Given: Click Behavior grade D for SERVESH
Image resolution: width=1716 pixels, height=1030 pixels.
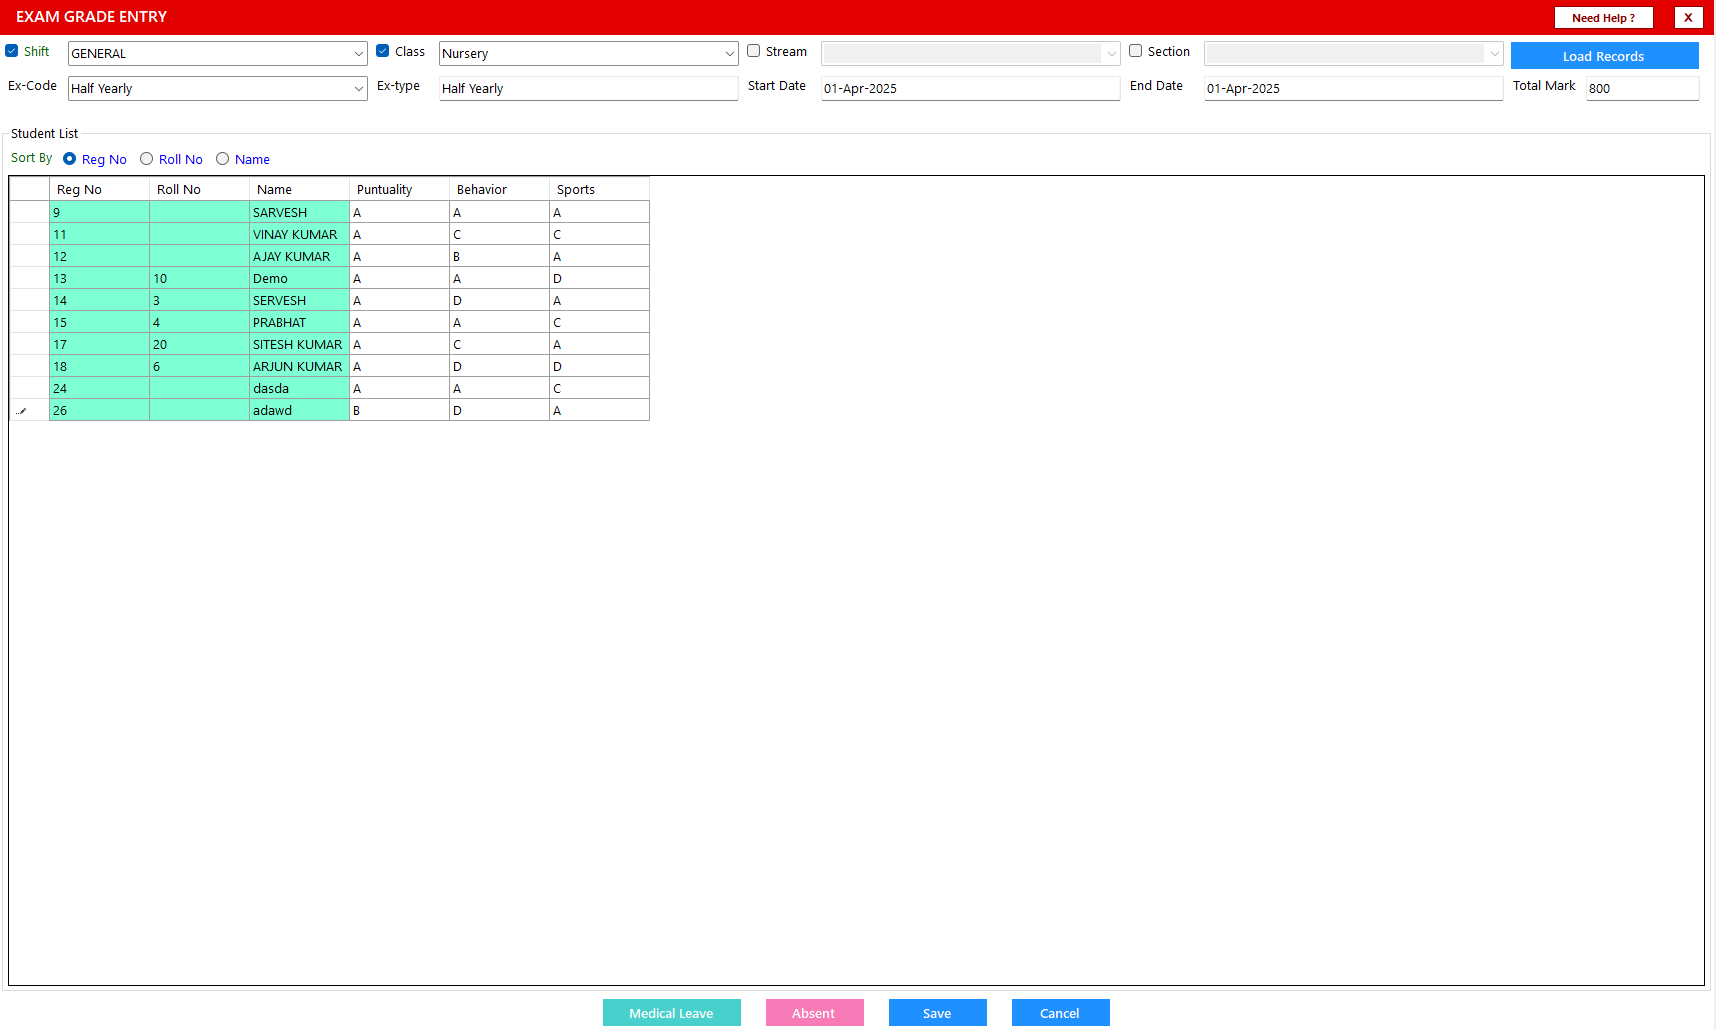Looking at the screenshot, I should click(x=500, y=300).
